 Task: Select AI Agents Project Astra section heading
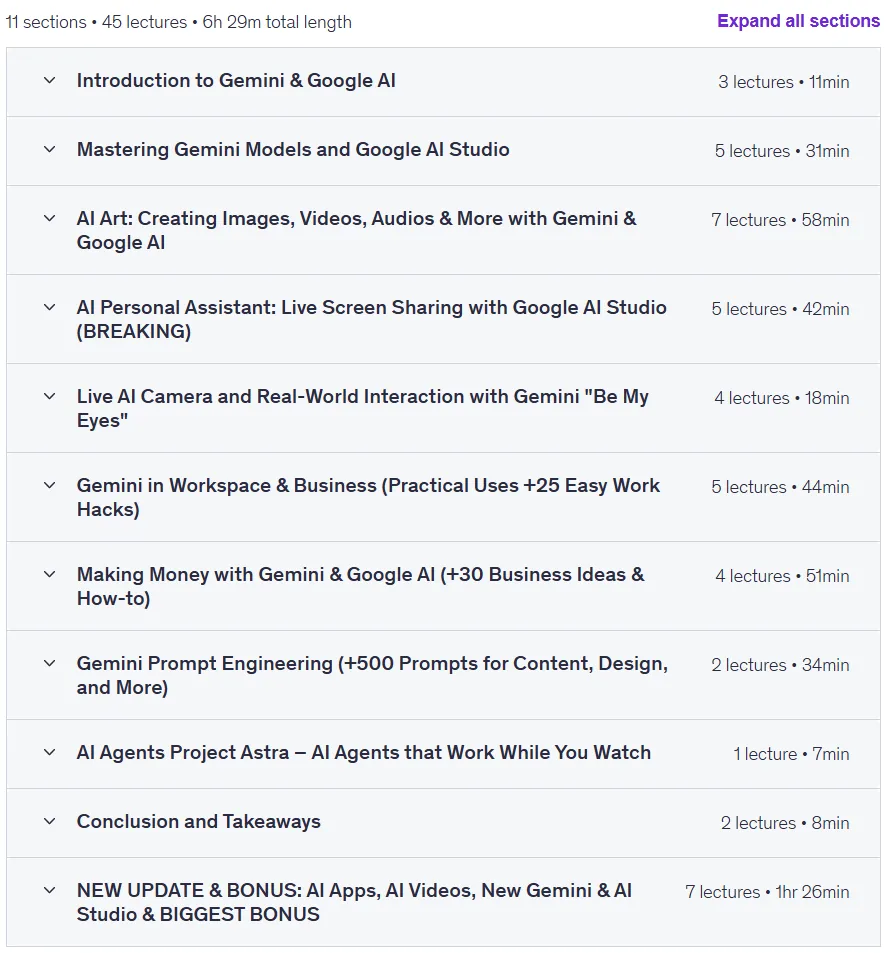pyautogui.click(x=363, y=752)
